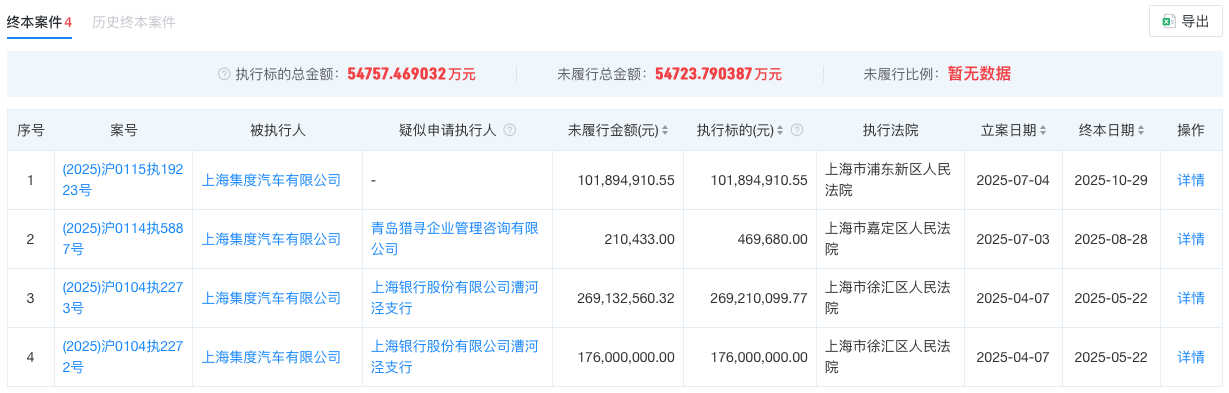Open case (2025)沪0114执5887号
1229x393 pixels.
(x=122, y=239)
